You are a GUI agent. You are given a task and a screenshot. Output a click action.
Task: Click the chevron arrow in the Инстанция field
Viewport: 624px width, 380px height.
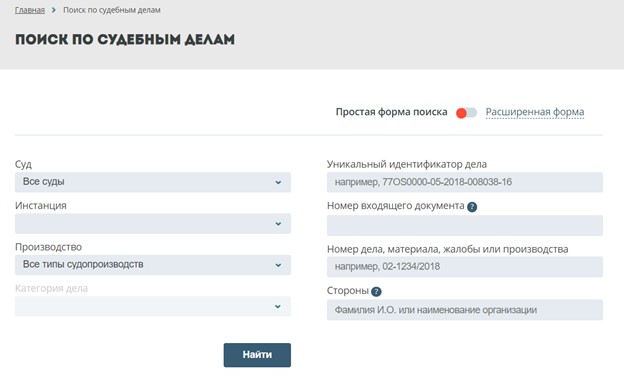278,224
